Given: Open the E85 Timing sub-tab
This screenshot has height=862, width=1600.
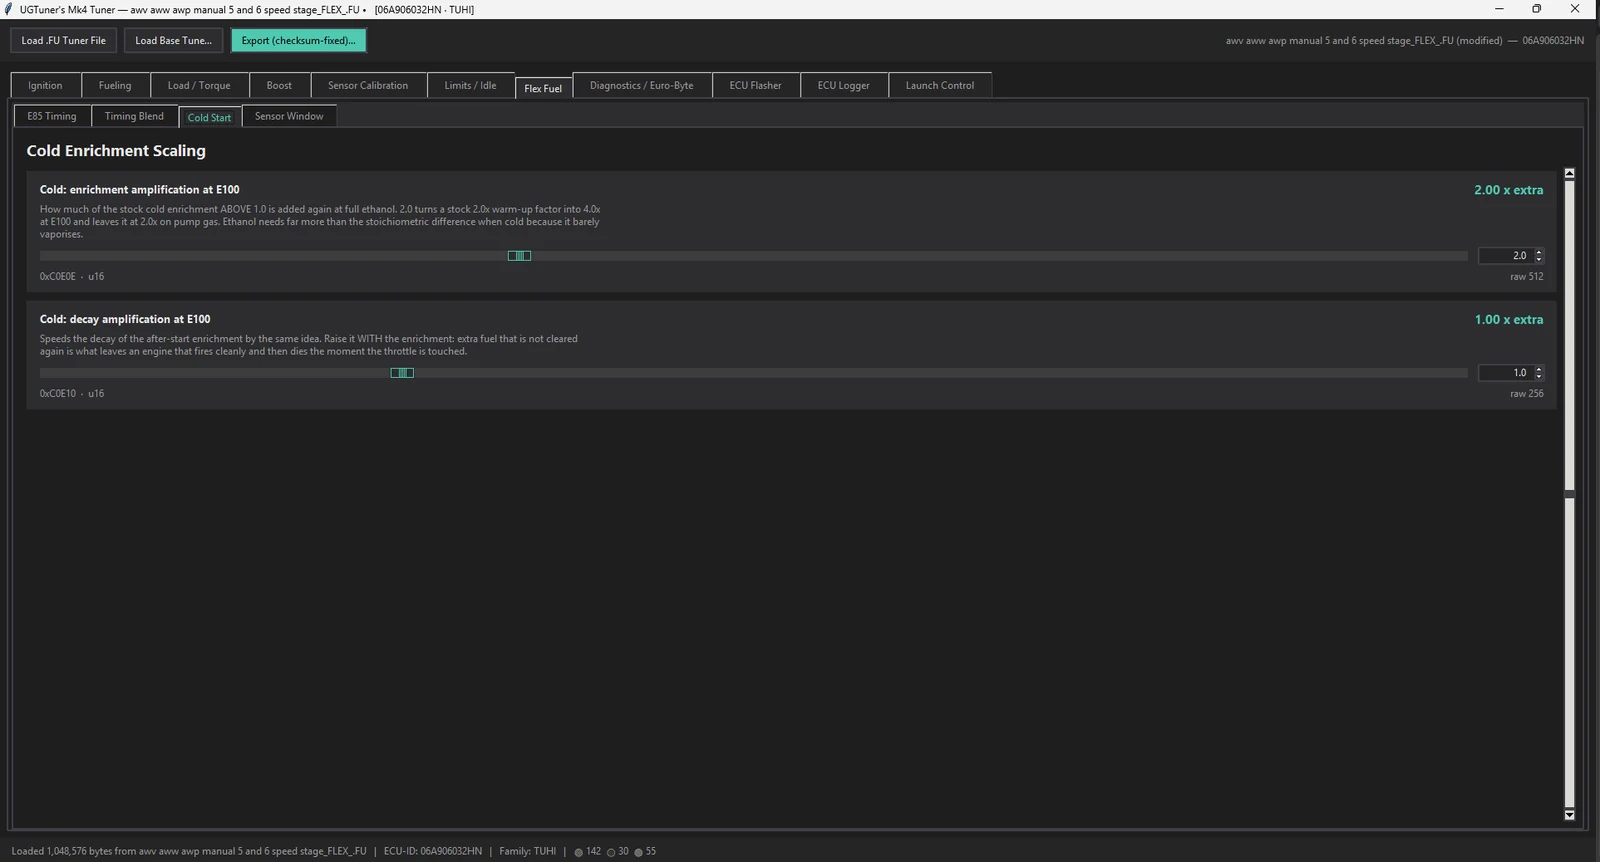Looking at the screenshot, I should (52, 116).
